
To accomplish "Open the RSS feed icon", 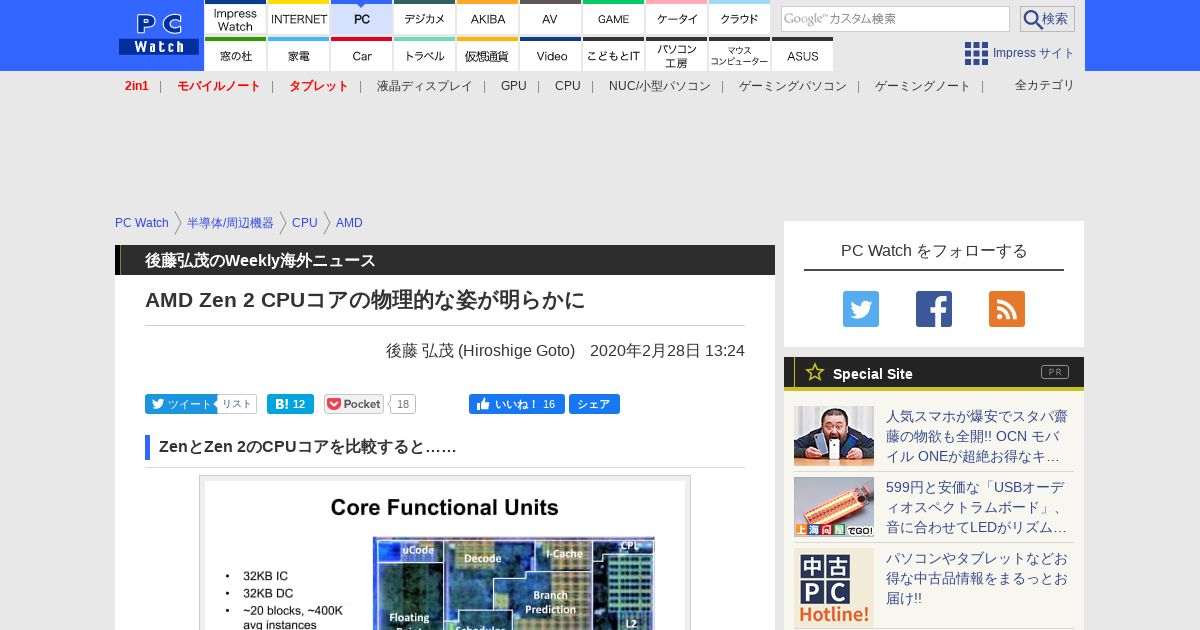I will [1007, 309].
